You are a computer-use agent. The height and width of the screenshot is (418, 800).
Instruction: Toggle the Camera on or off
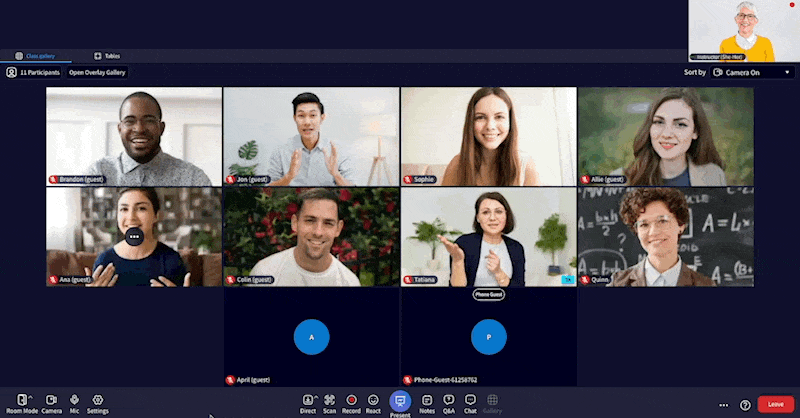(x=51, y=400)
